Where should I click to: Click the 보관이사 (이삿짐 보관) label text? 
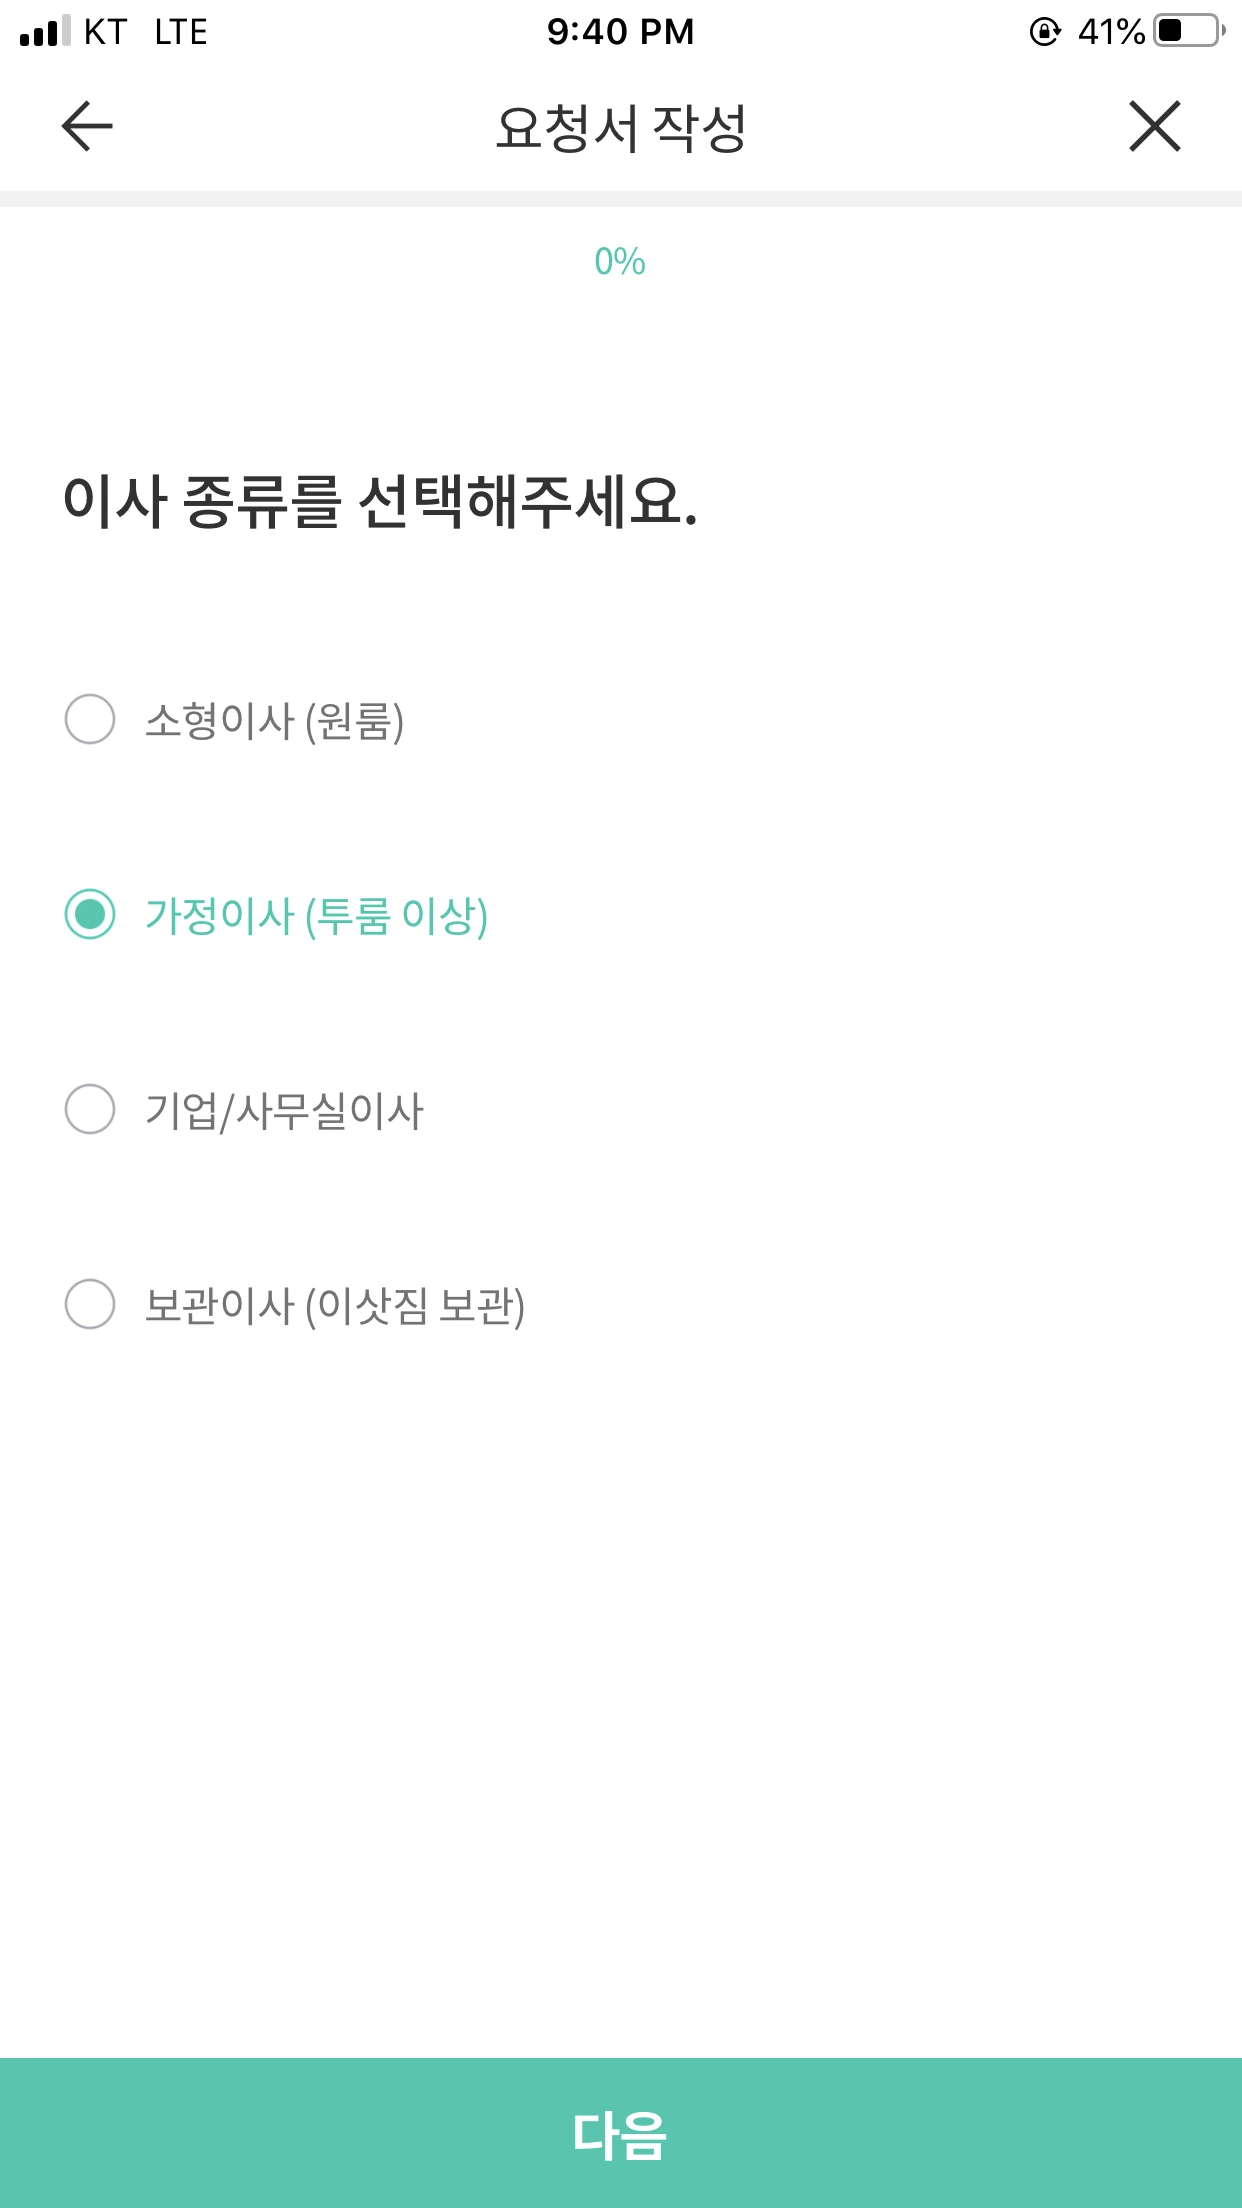coord(335,1306)
